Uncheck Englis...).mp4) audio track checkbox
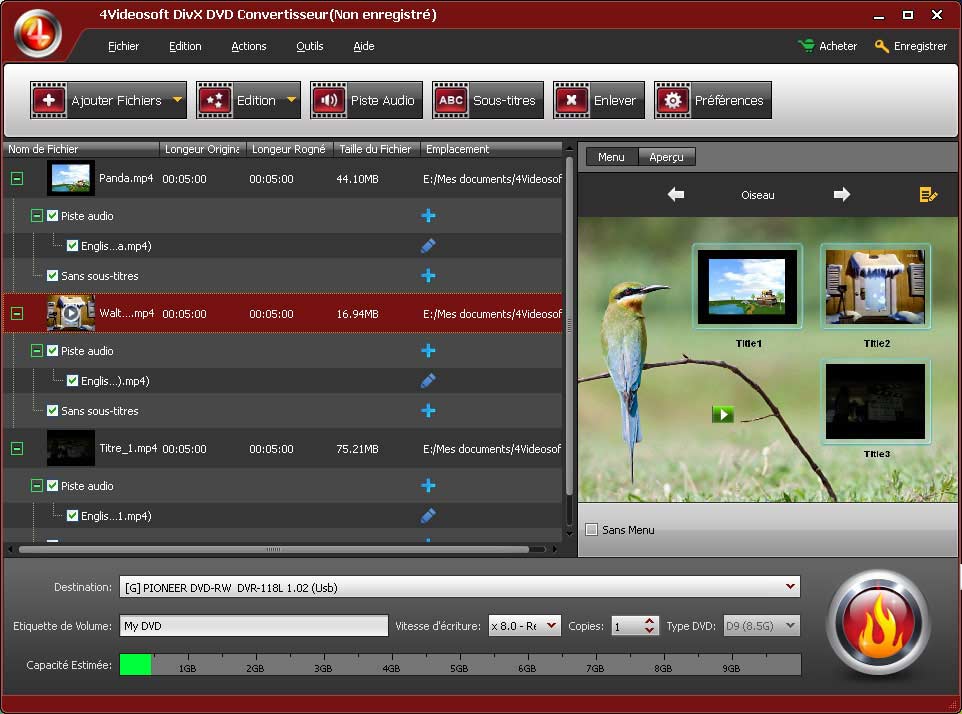The height and width of the screenshot is (714, 962). click(x=72, y=380)
